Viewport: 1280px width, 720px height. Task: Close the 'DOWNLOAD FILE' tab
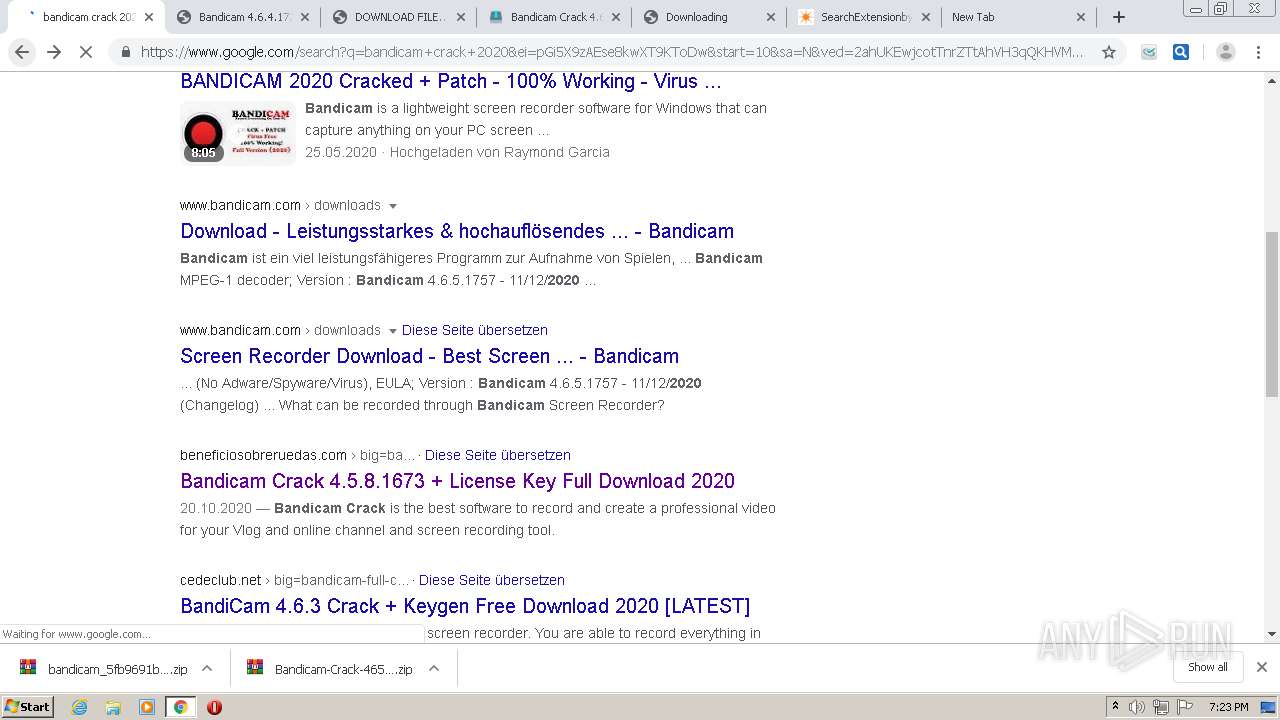click(x=461, y=17)
